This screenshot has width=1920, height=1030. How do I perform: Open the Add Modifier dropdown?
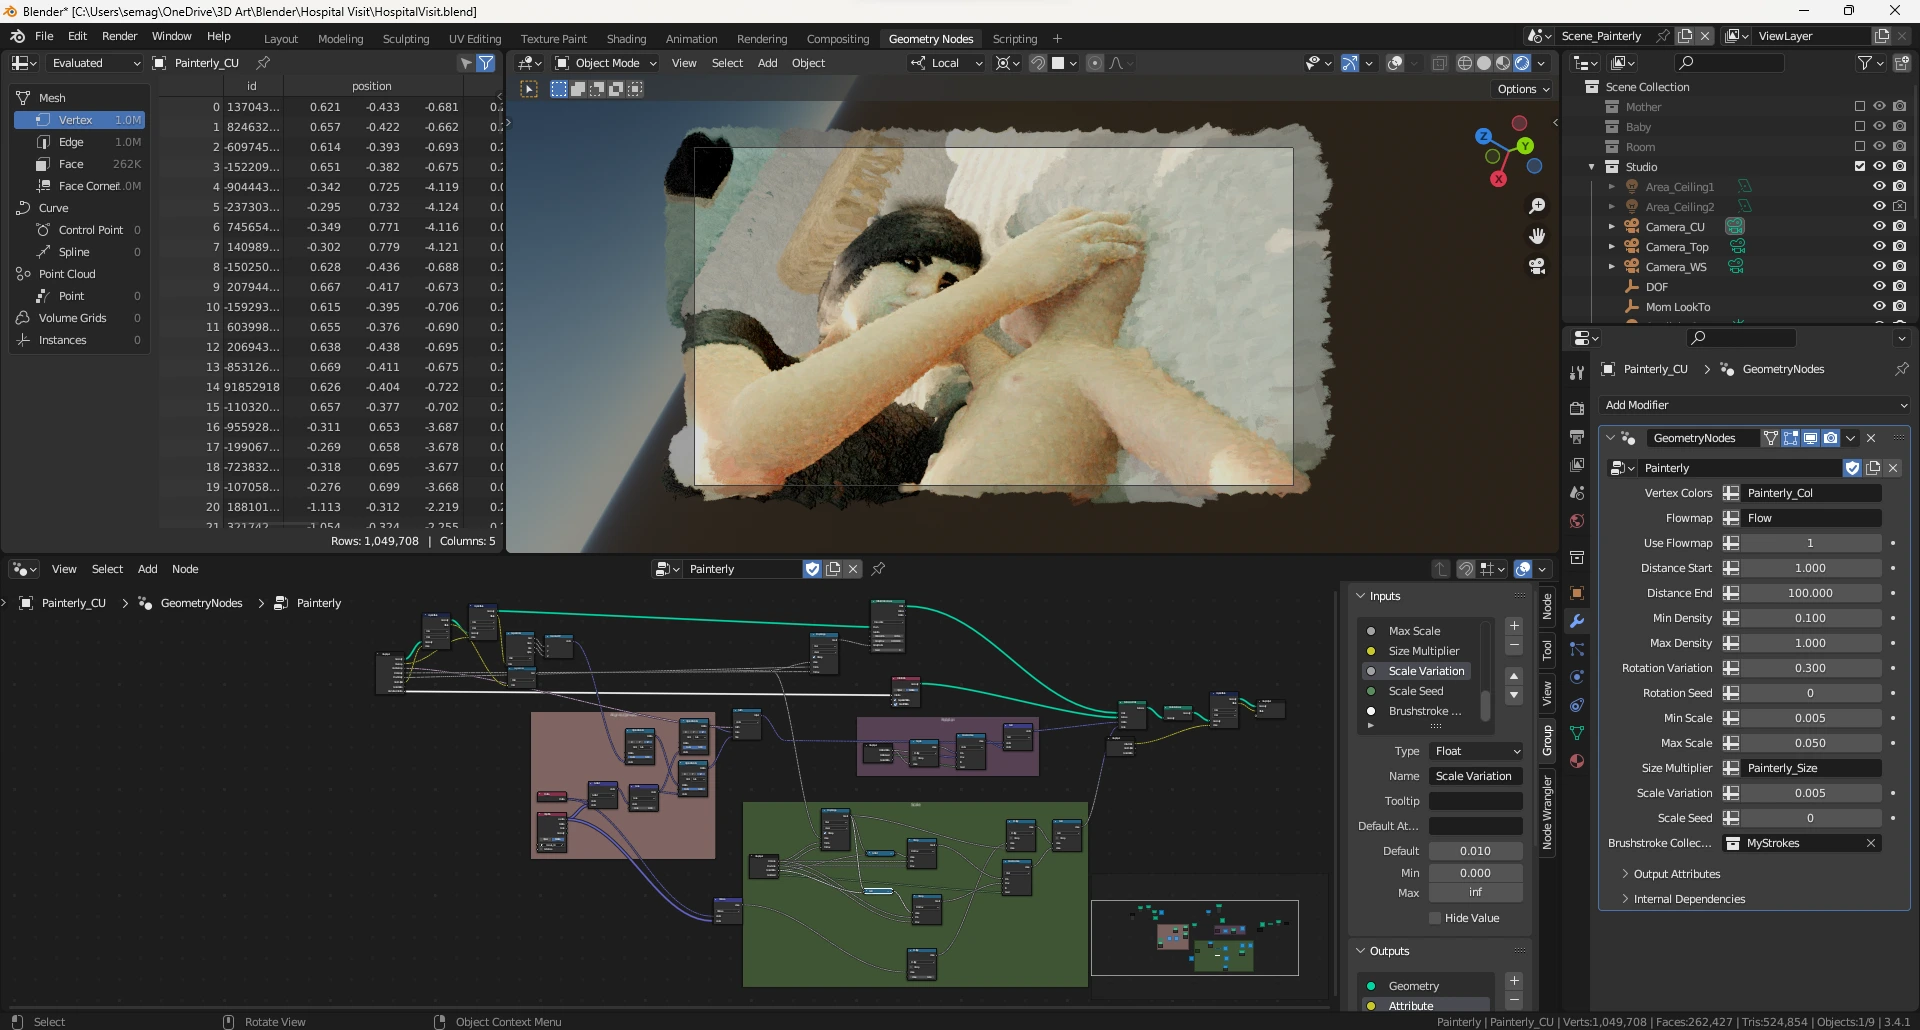click(x=1755, y=405)
